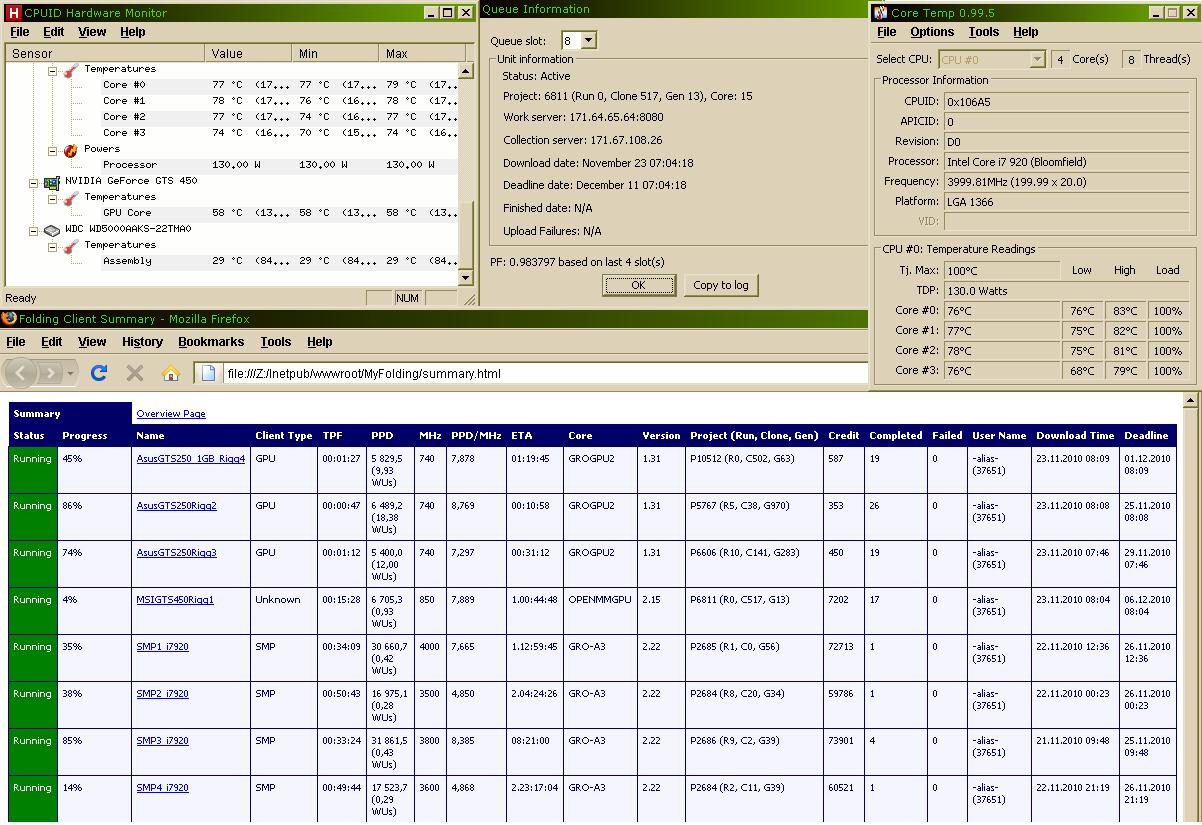Image resolution: width=1202 pixels, height=825 pixels.
Task: Open the Firefox history dropdown arrow
Action: (x=71, y=373)
